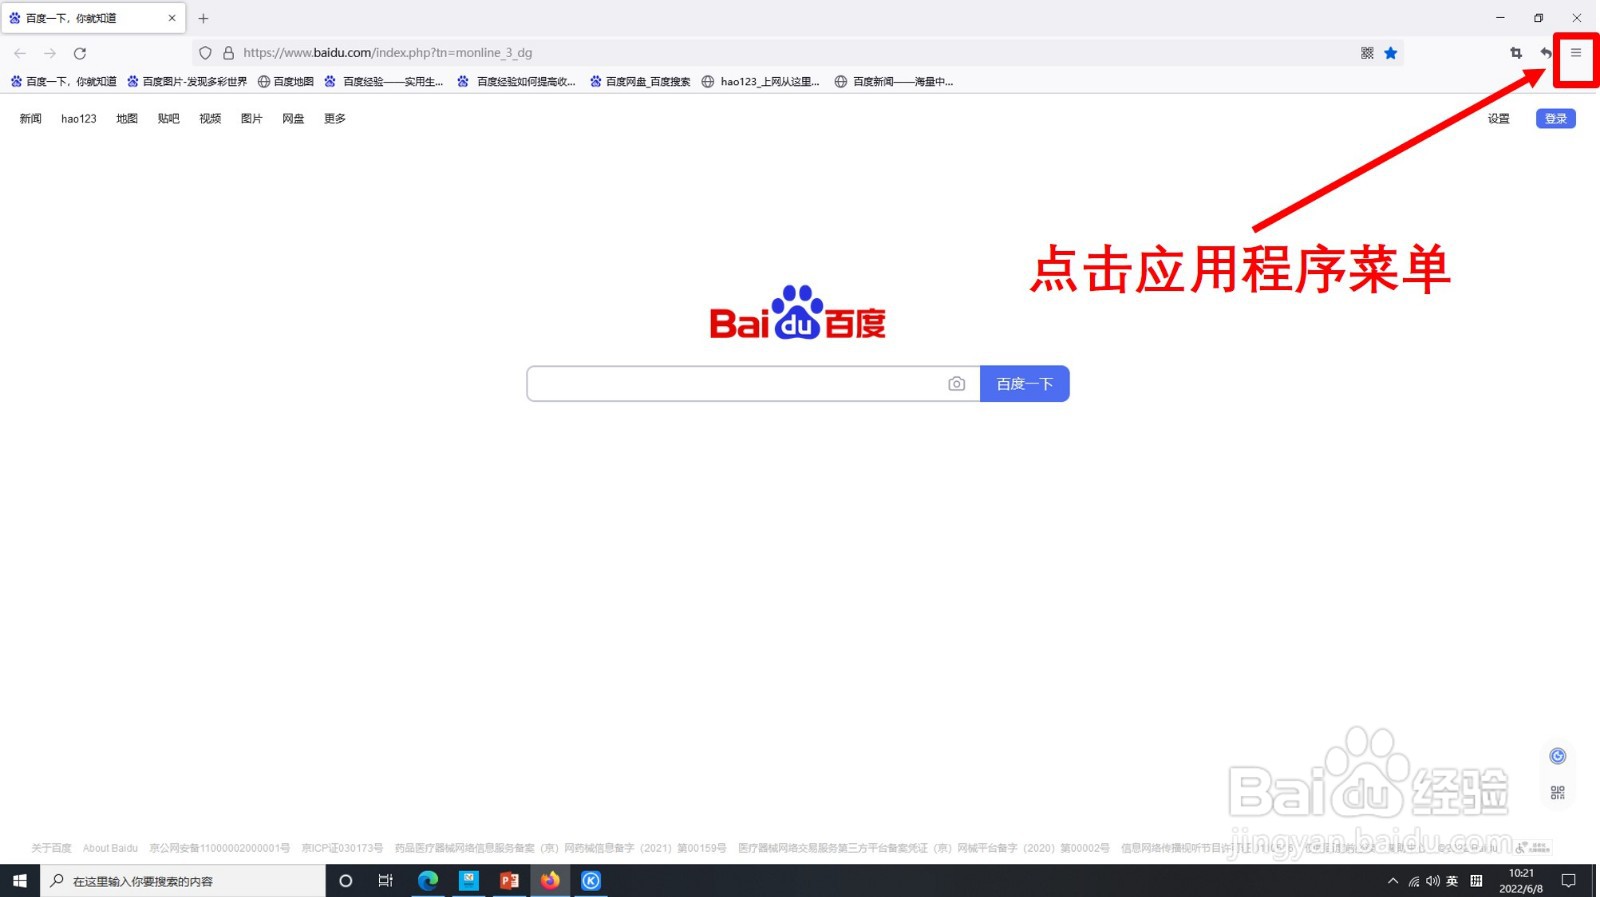Viewport: 1600px width, 897px height.
Task: Click the network Wi-Fi tray icon
Action: point(1414,881)
